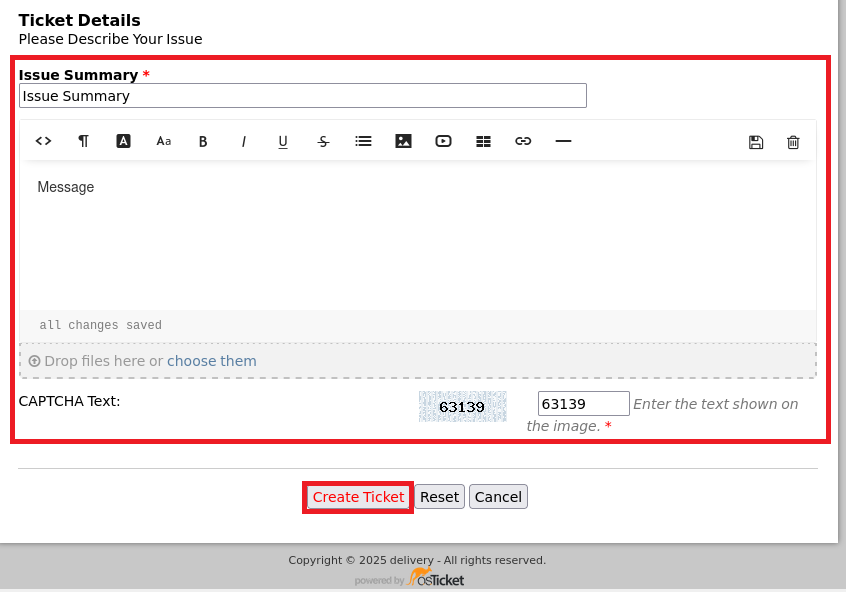846x592 pixels.
Task: Toggle strikethrough formatting
Action: point(323,141)
